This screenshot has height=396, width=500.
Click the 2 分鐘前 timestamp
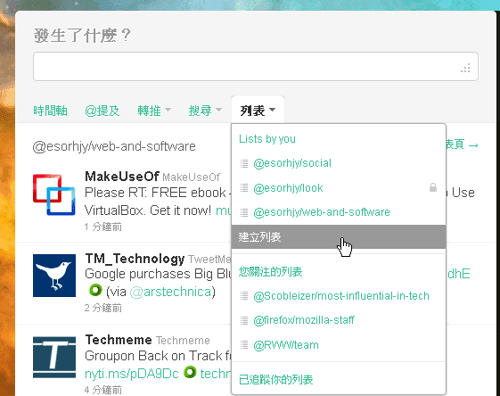(103, 308)
